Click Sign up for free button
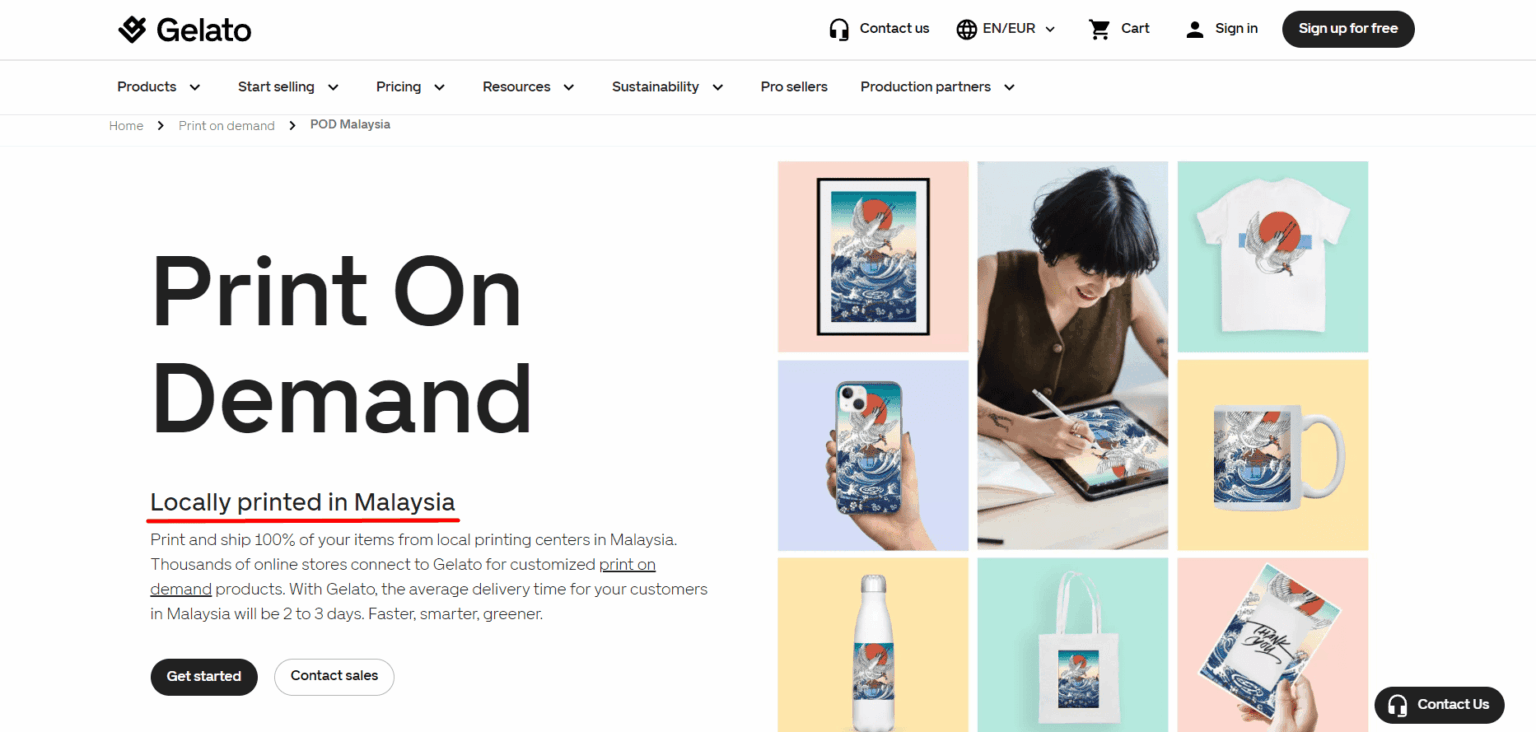This screenshot has height=732, width=1536. pyautogui.click(x=1348, y=29)
